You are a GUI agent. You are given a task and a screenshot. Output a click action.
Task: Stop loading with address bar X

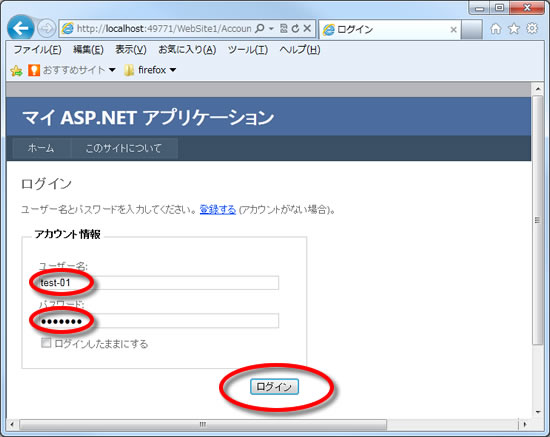click(x=307, y=28)
